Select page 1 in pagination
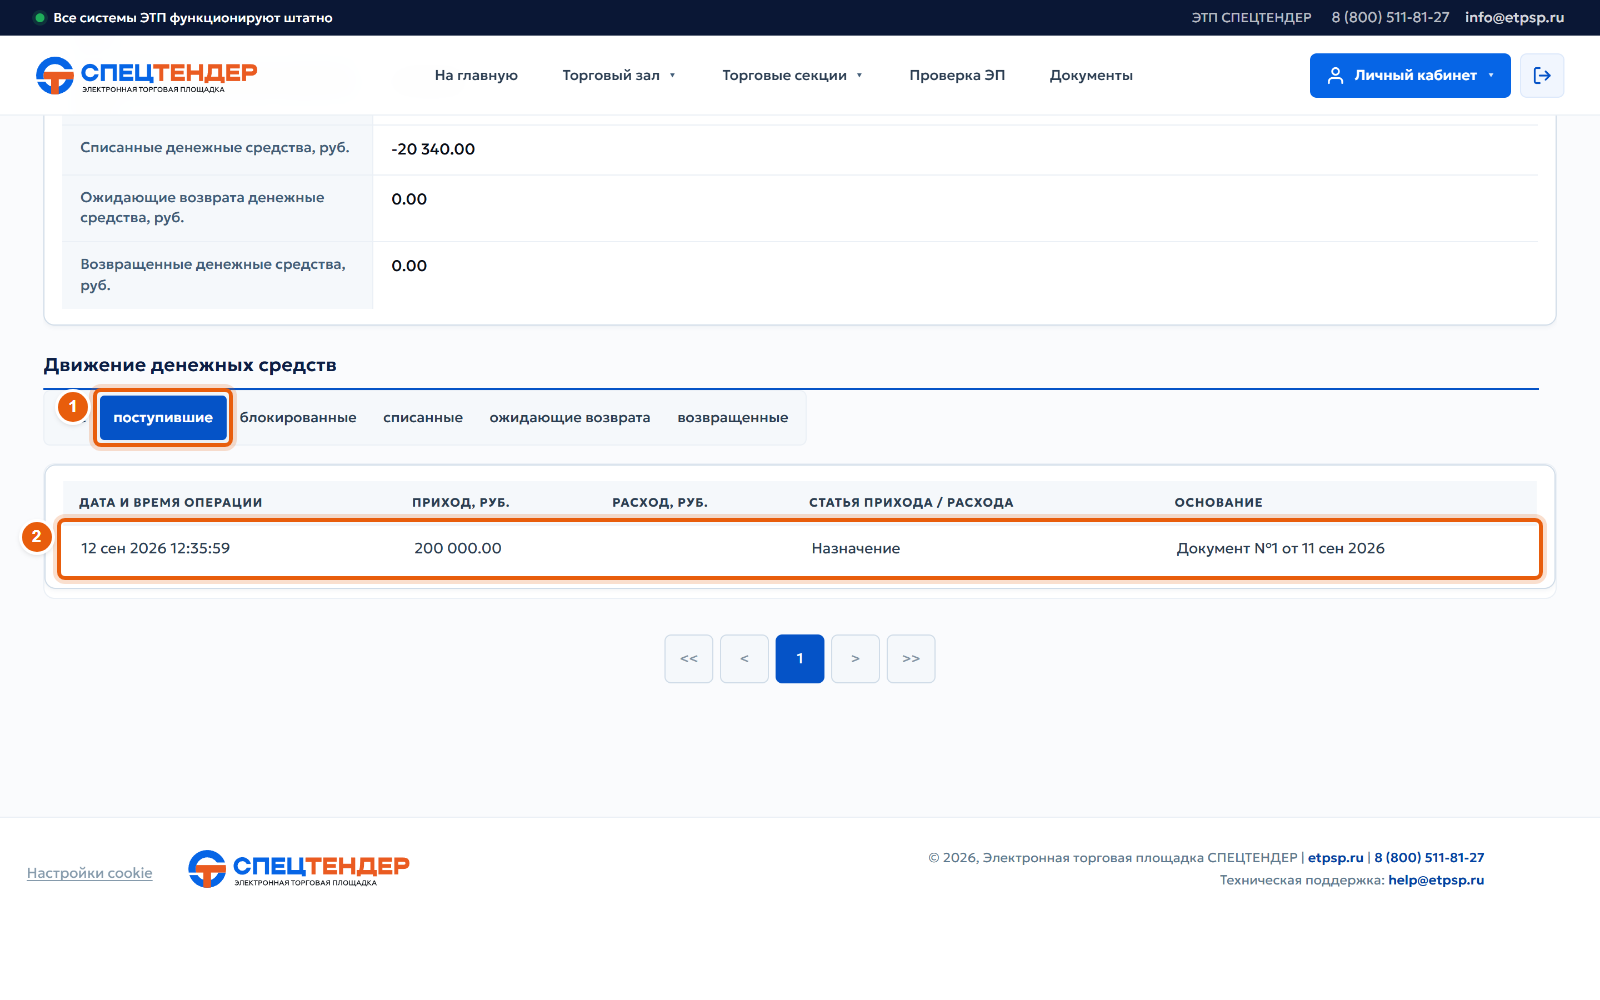 pyautogui.click(x=800, y=659)
